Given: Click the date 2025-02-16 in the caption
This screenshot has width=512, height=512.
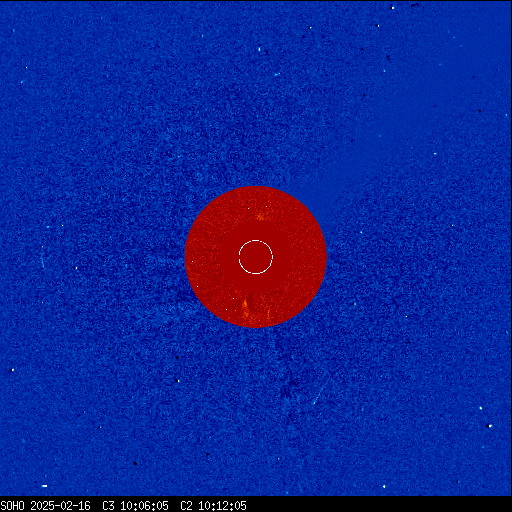Looking at the screenshot, I should click(x=60, y=506).
